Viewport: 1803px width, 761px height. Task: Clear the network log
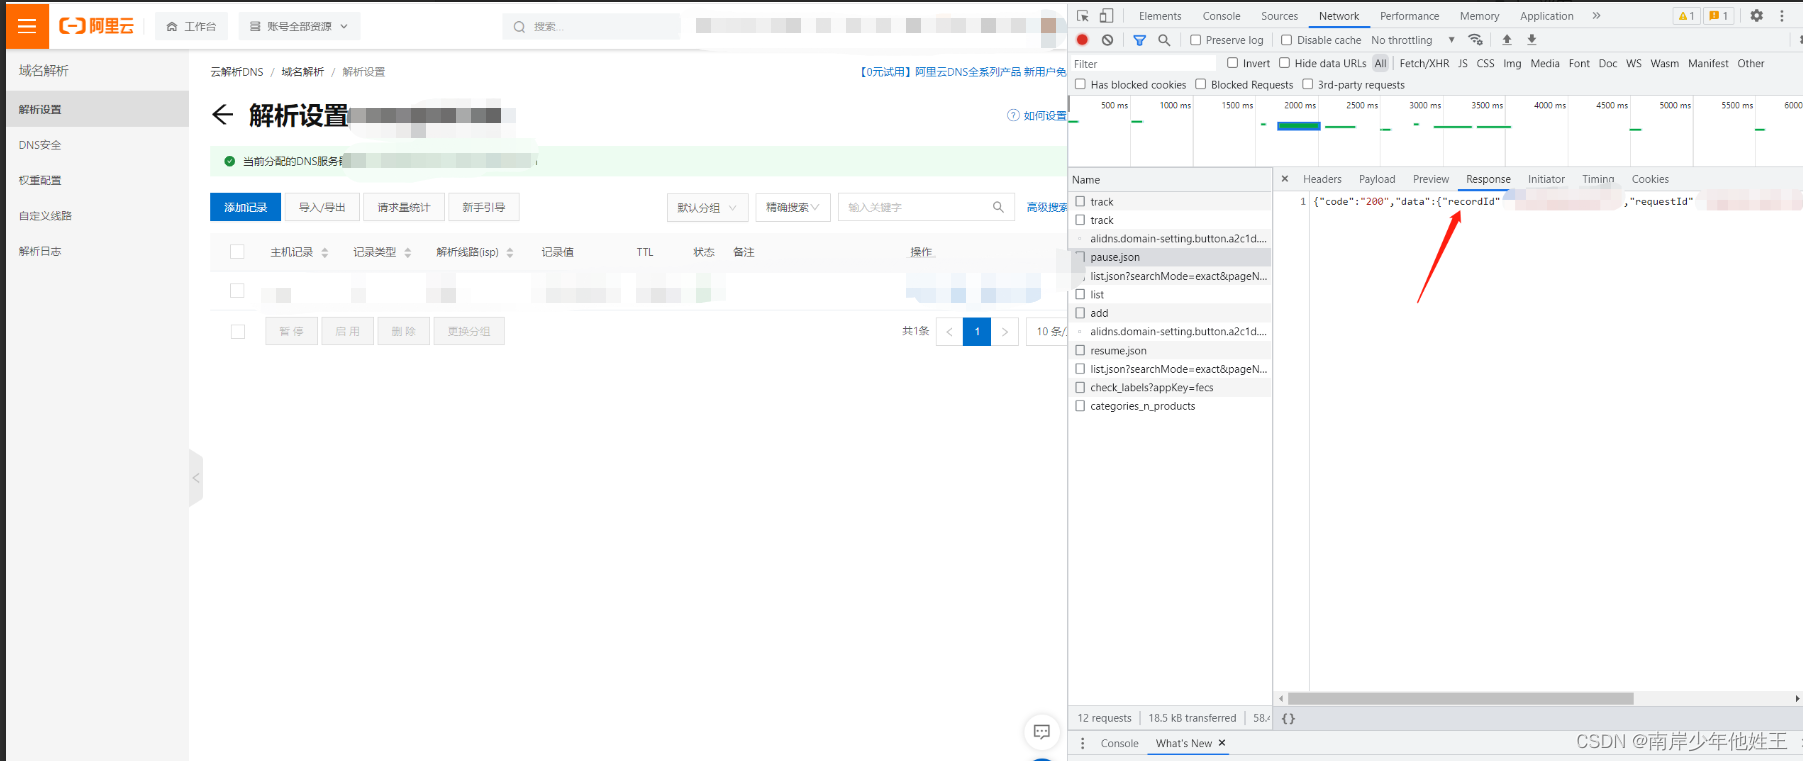point(1107,40)
